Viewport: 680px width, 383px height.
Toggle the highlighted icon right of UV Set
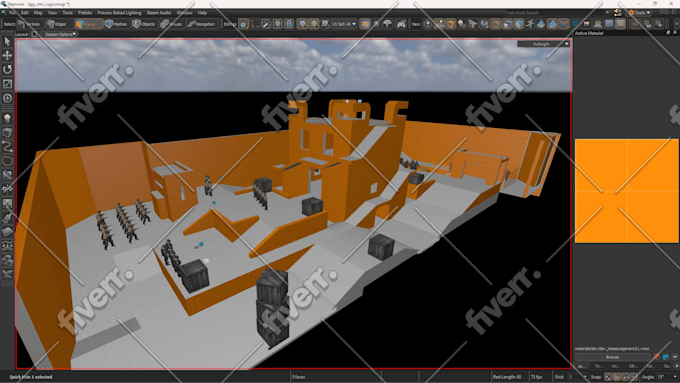[365, 24]
